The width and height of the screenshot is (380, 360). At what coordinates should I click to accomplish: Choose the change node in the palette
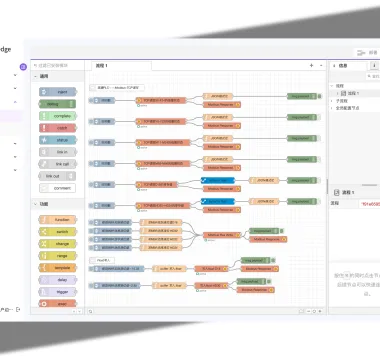click(x=58, y=244)
